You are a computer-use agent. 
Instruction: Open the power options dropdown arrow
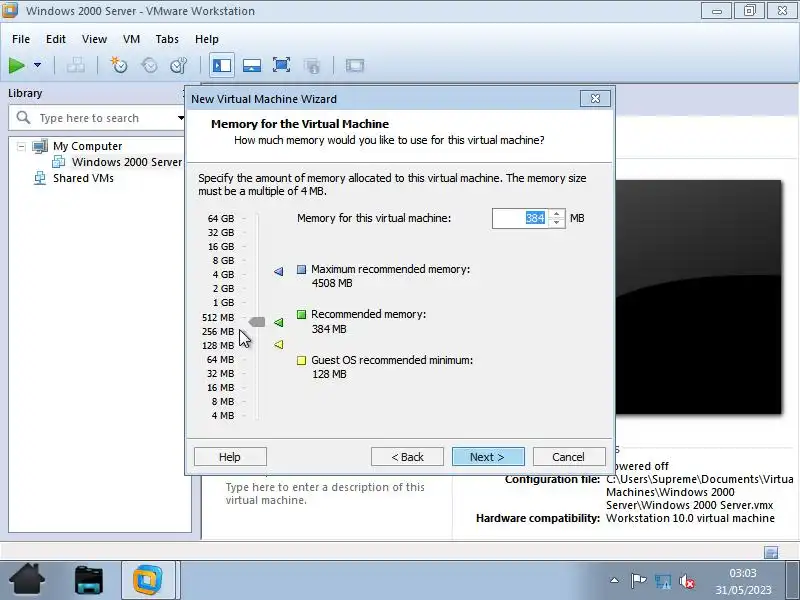37,65
